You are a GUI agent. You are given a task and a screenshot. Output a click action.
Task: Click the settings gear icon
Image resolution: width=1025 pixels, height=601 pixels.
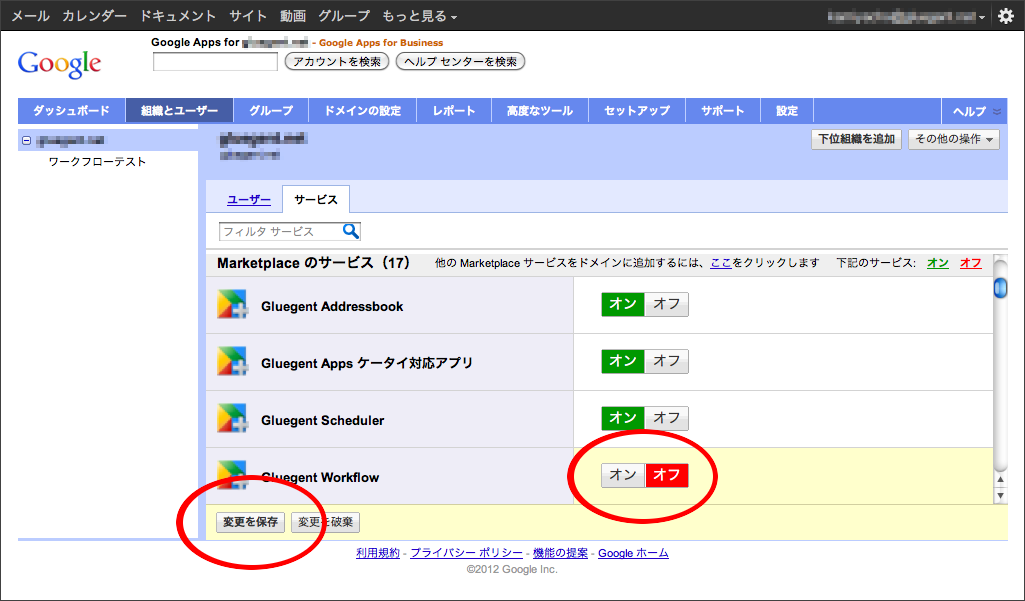(1006, 16)
